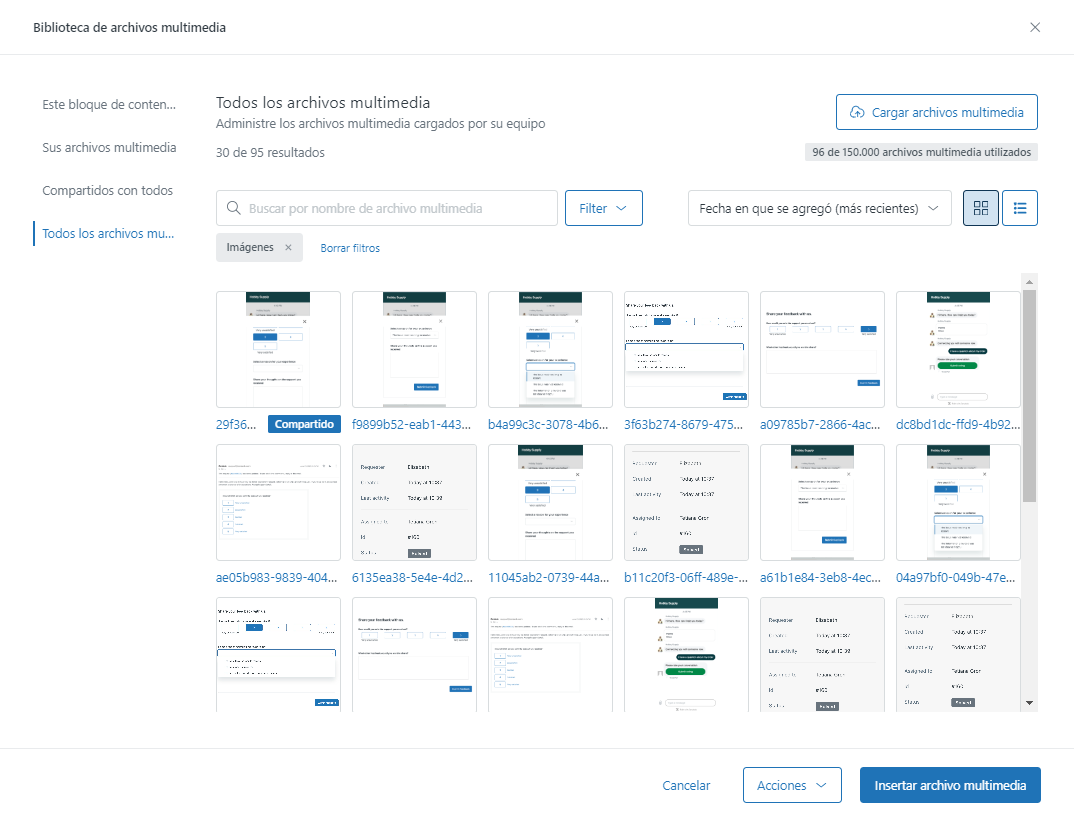The image size is (1074, 818).
Task: Select Todos los archivos multimedia tab
Action: pos(108,234)
